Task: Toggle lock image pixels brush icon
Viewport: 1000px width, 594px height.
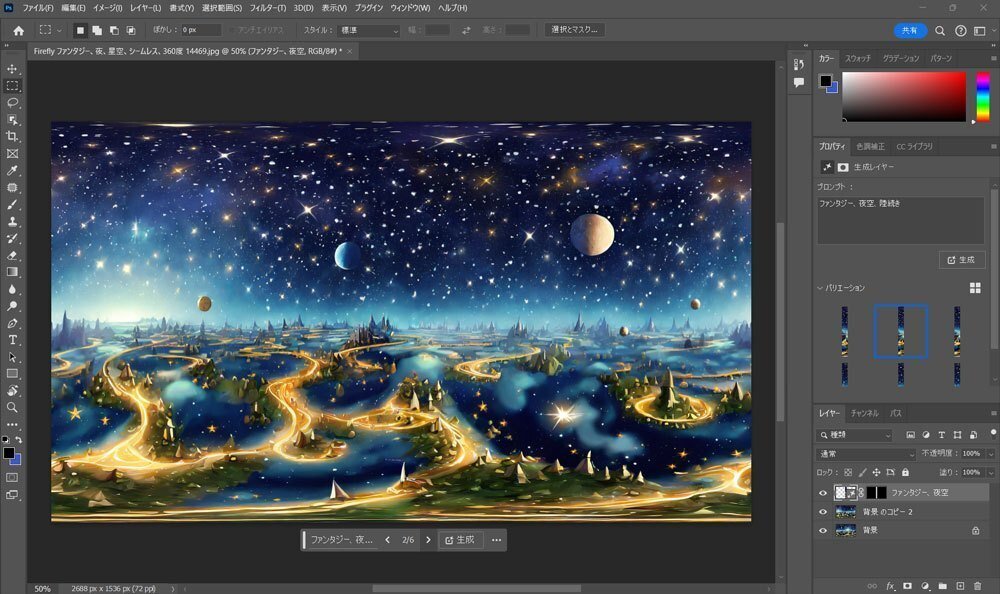Action: click(862, 472)
